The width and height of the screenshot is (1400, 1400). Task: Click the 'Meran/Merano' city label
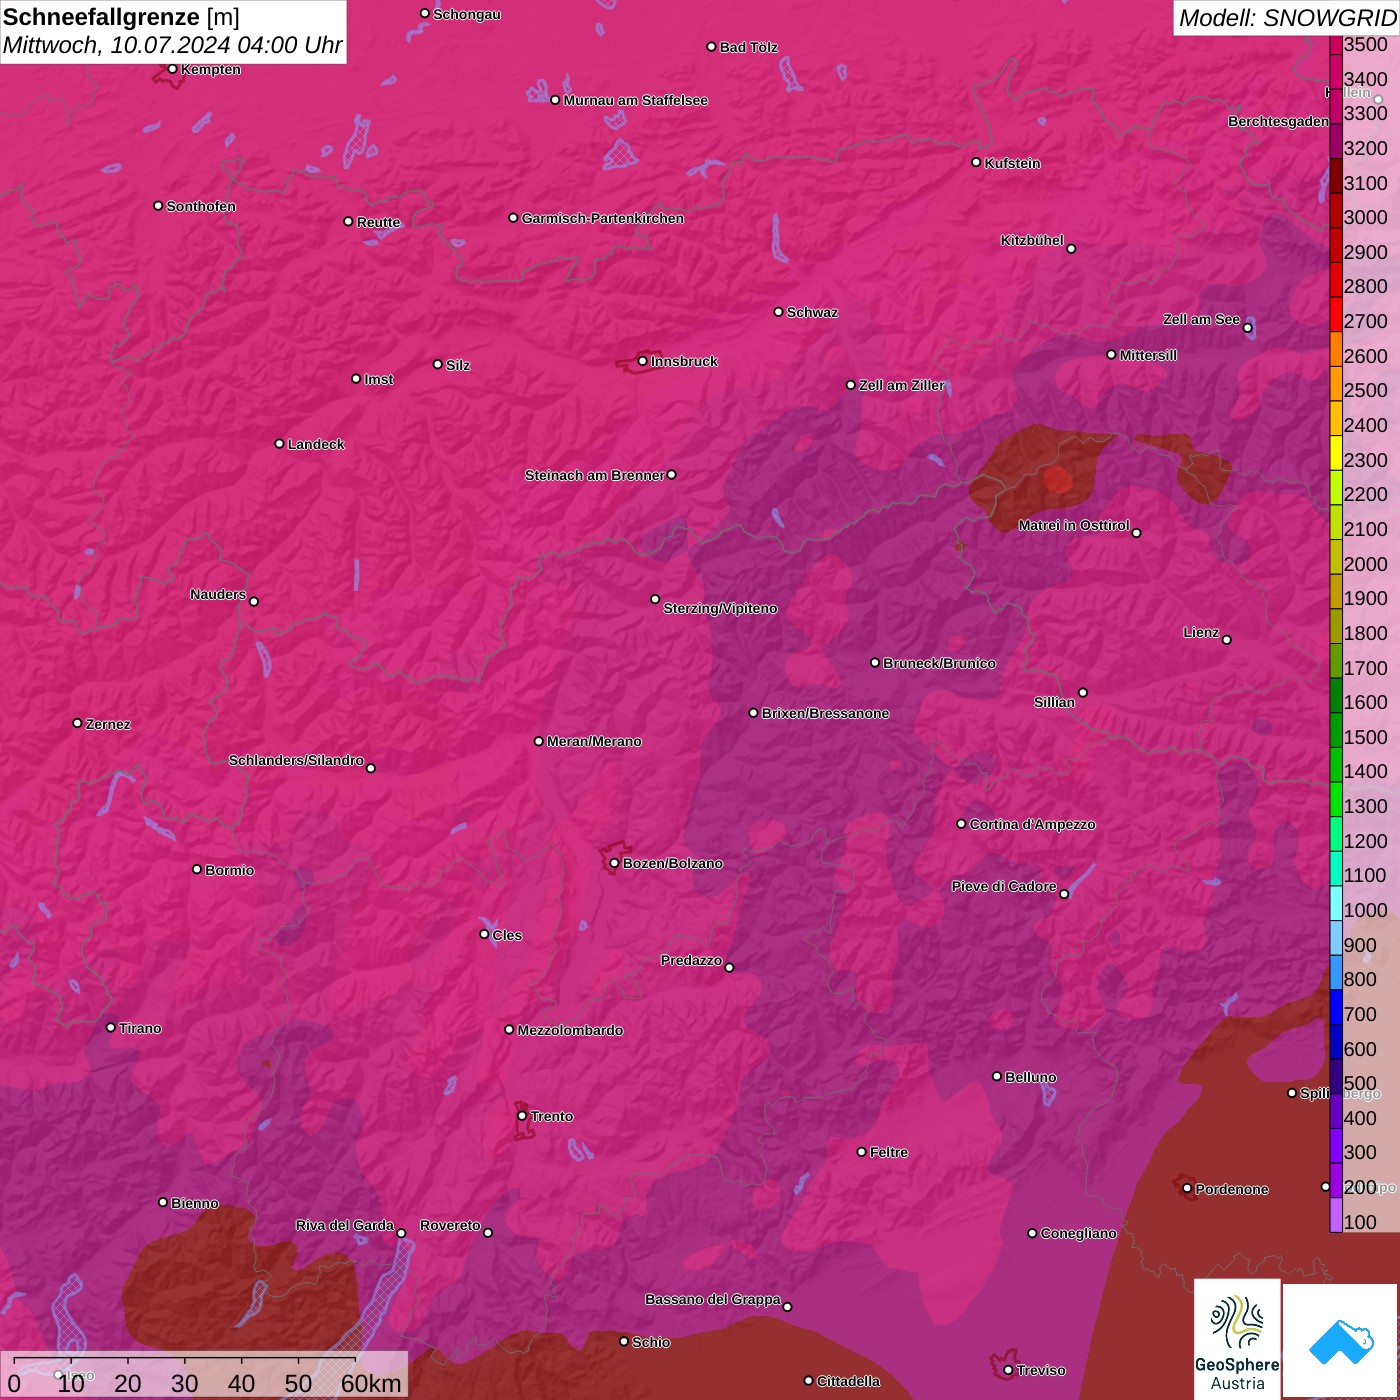click(594, 741)
